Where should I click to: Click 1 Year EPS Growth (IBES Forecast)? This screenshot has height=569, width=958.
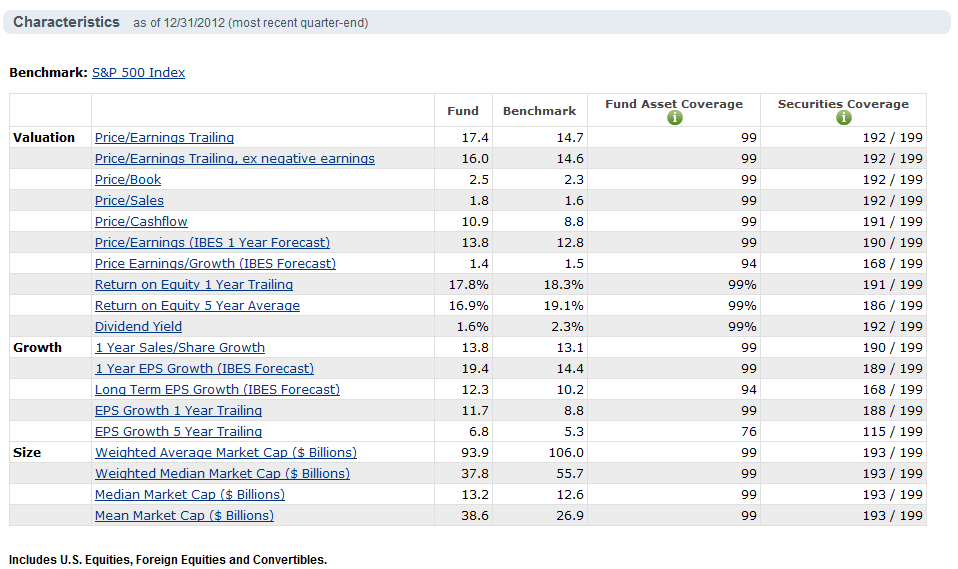pyautogui.click(x=204, y=369)
